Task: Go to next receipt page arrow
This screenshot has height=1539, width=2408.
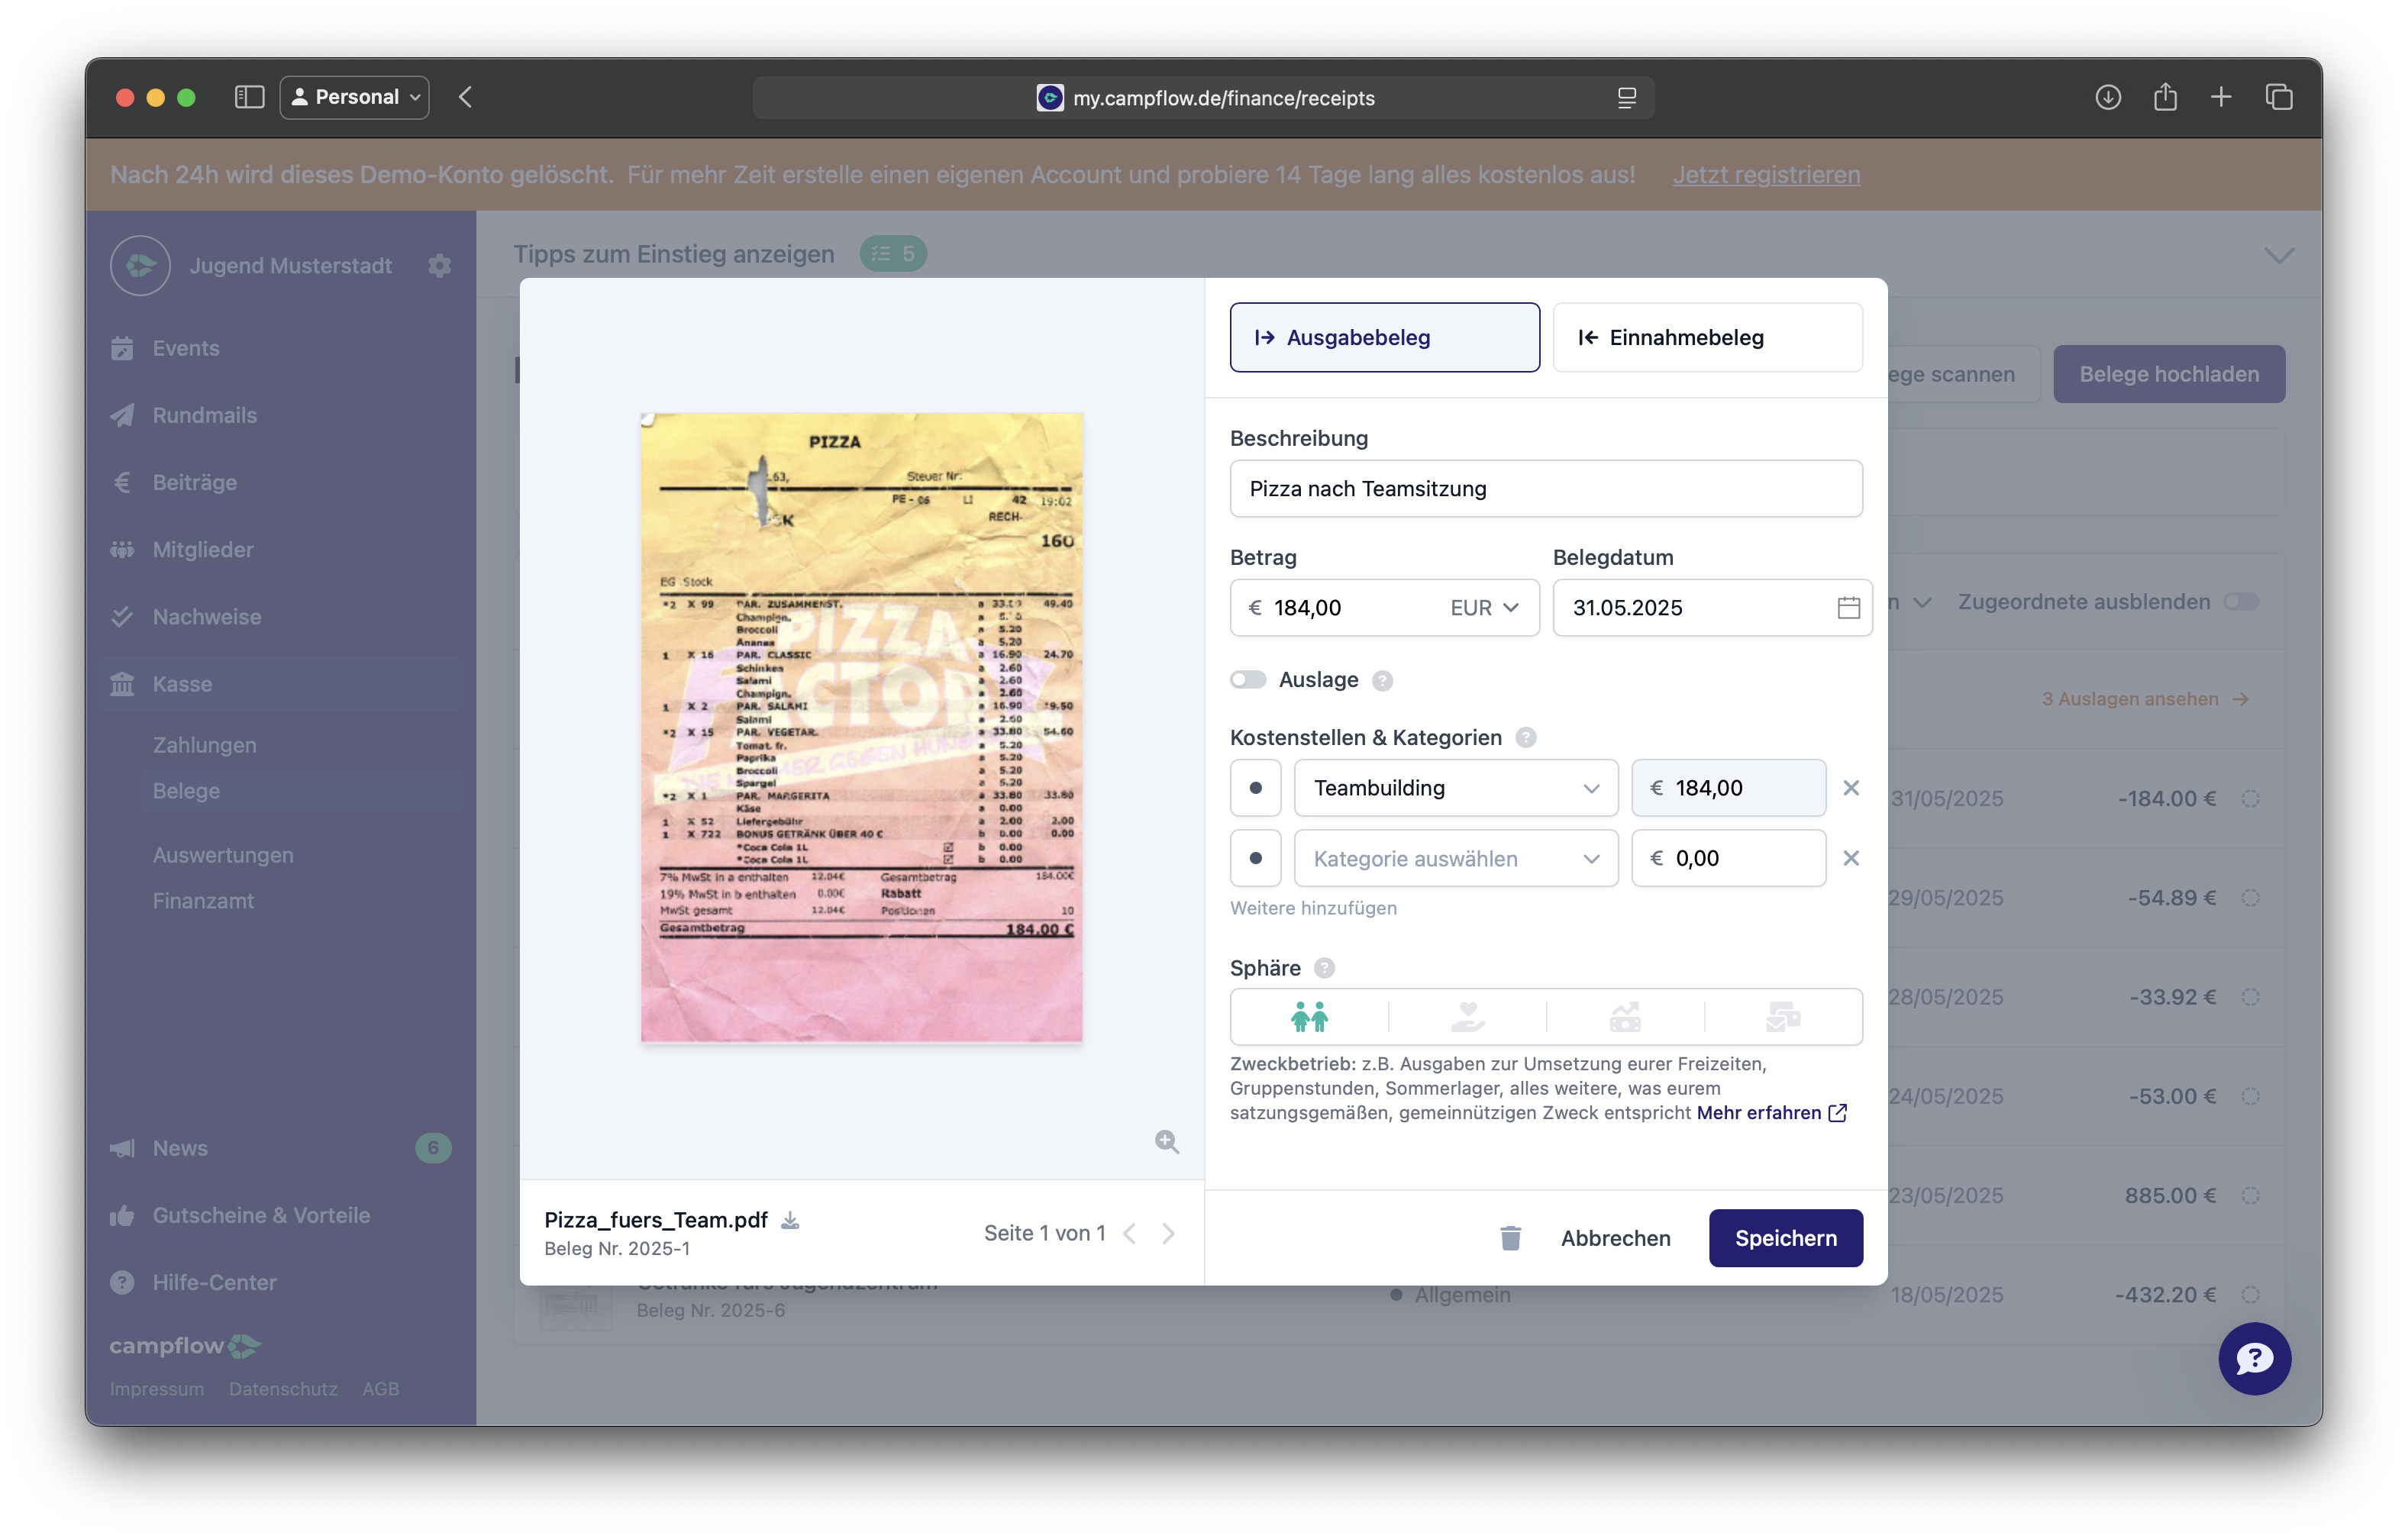Action: tap(1168, 1234)
